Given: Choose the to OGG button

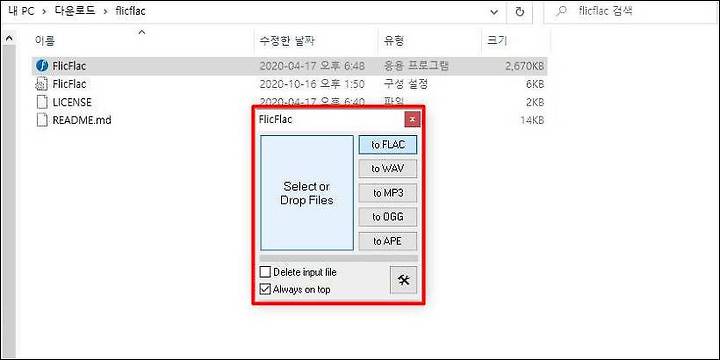Looking at the screenshot, I should click(388, 217).
